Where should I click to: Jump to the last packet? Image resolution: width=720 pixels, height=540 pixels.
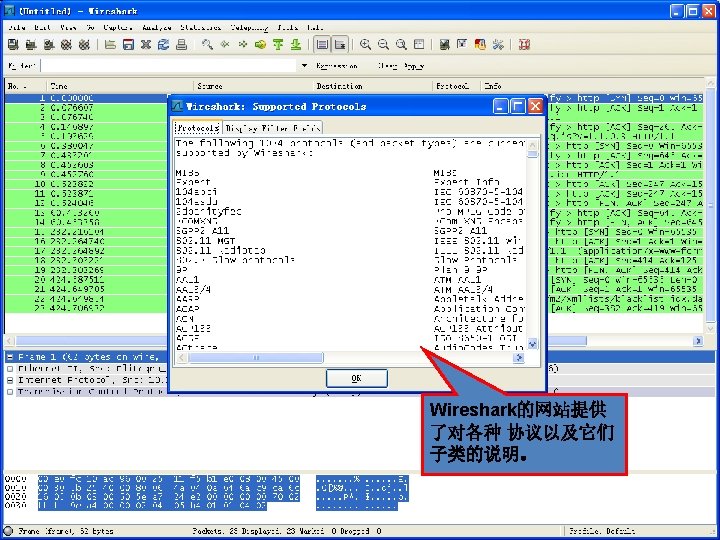pos(296,45)
